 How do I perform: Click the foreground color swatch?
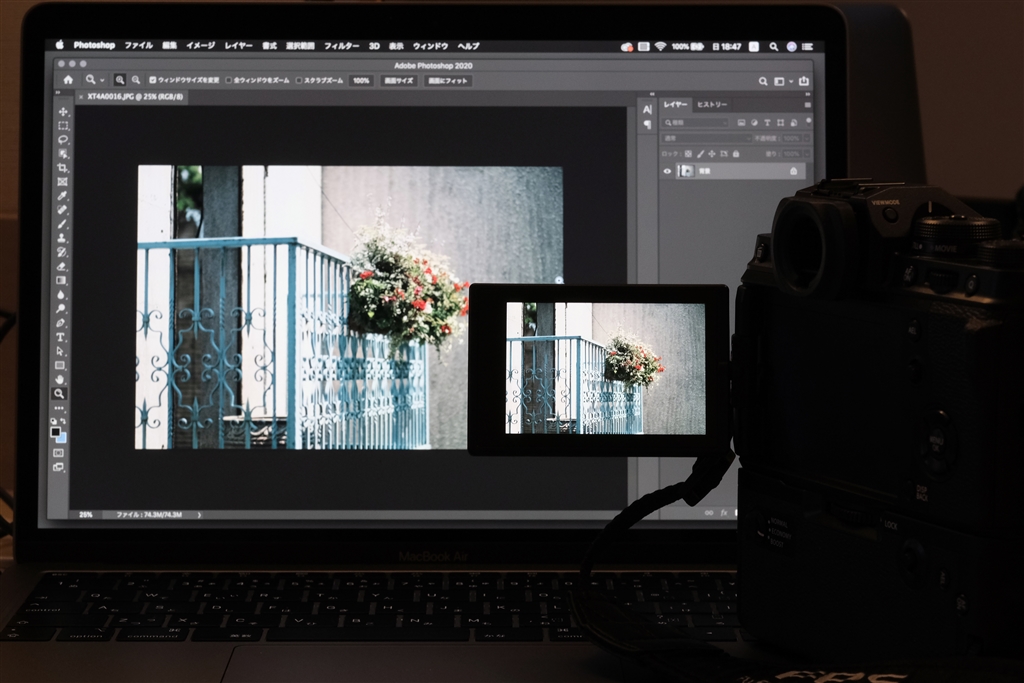[x=58, y=432]
